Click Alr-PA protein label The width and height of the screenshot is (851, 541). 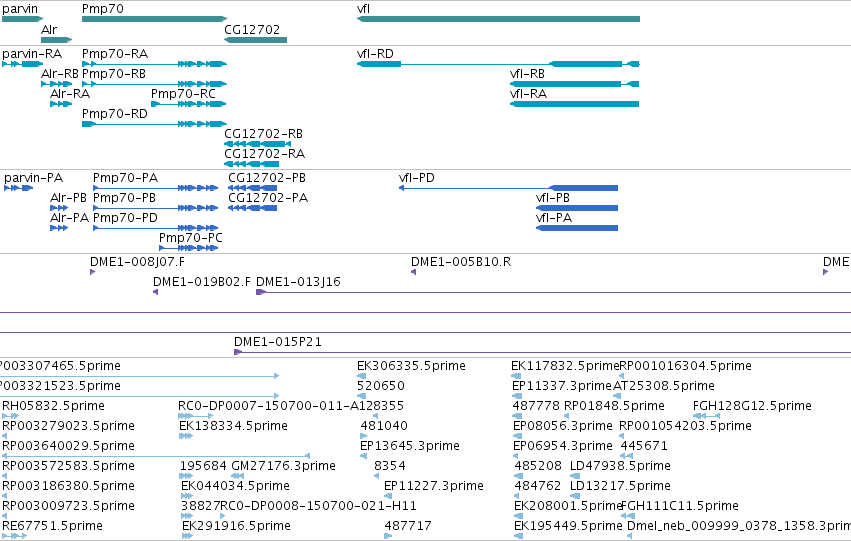point(69,218)
